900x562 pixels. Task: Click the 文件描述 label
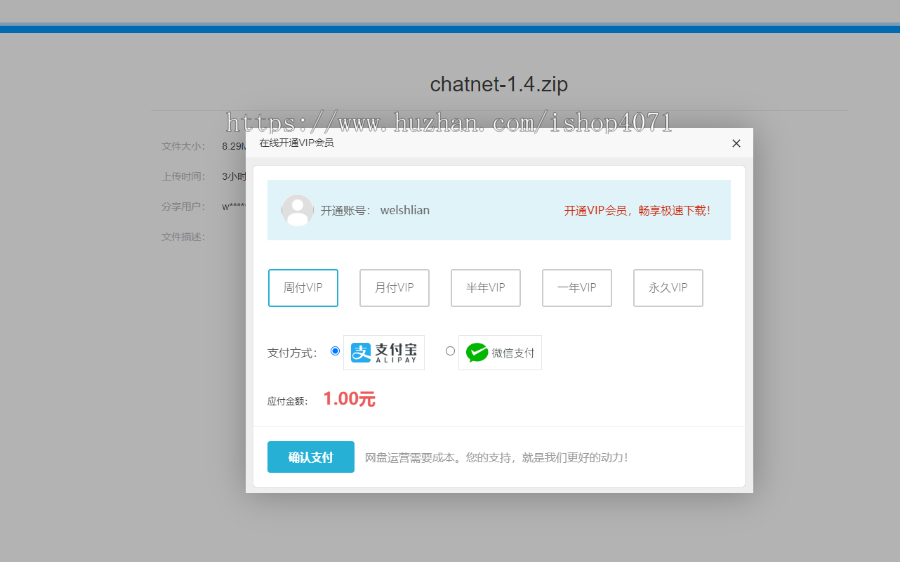(x=183, y=237)
